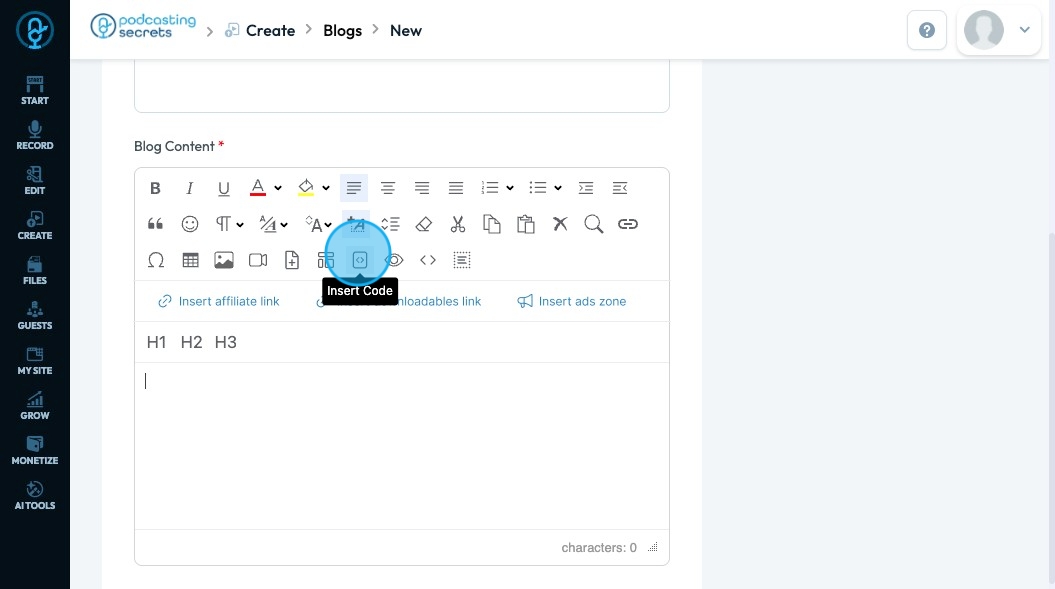This screenshot has height=589, width=1055.
Task: Click into the blog content text area
Action: point(402,446)
